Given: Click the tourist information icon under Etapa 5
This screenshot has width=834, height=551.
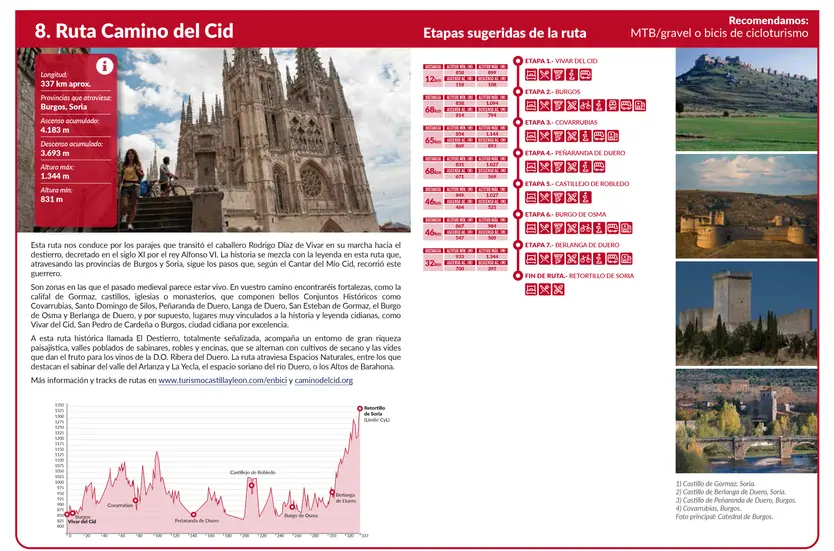Looking at the screenshot, I should pos(586,198).
